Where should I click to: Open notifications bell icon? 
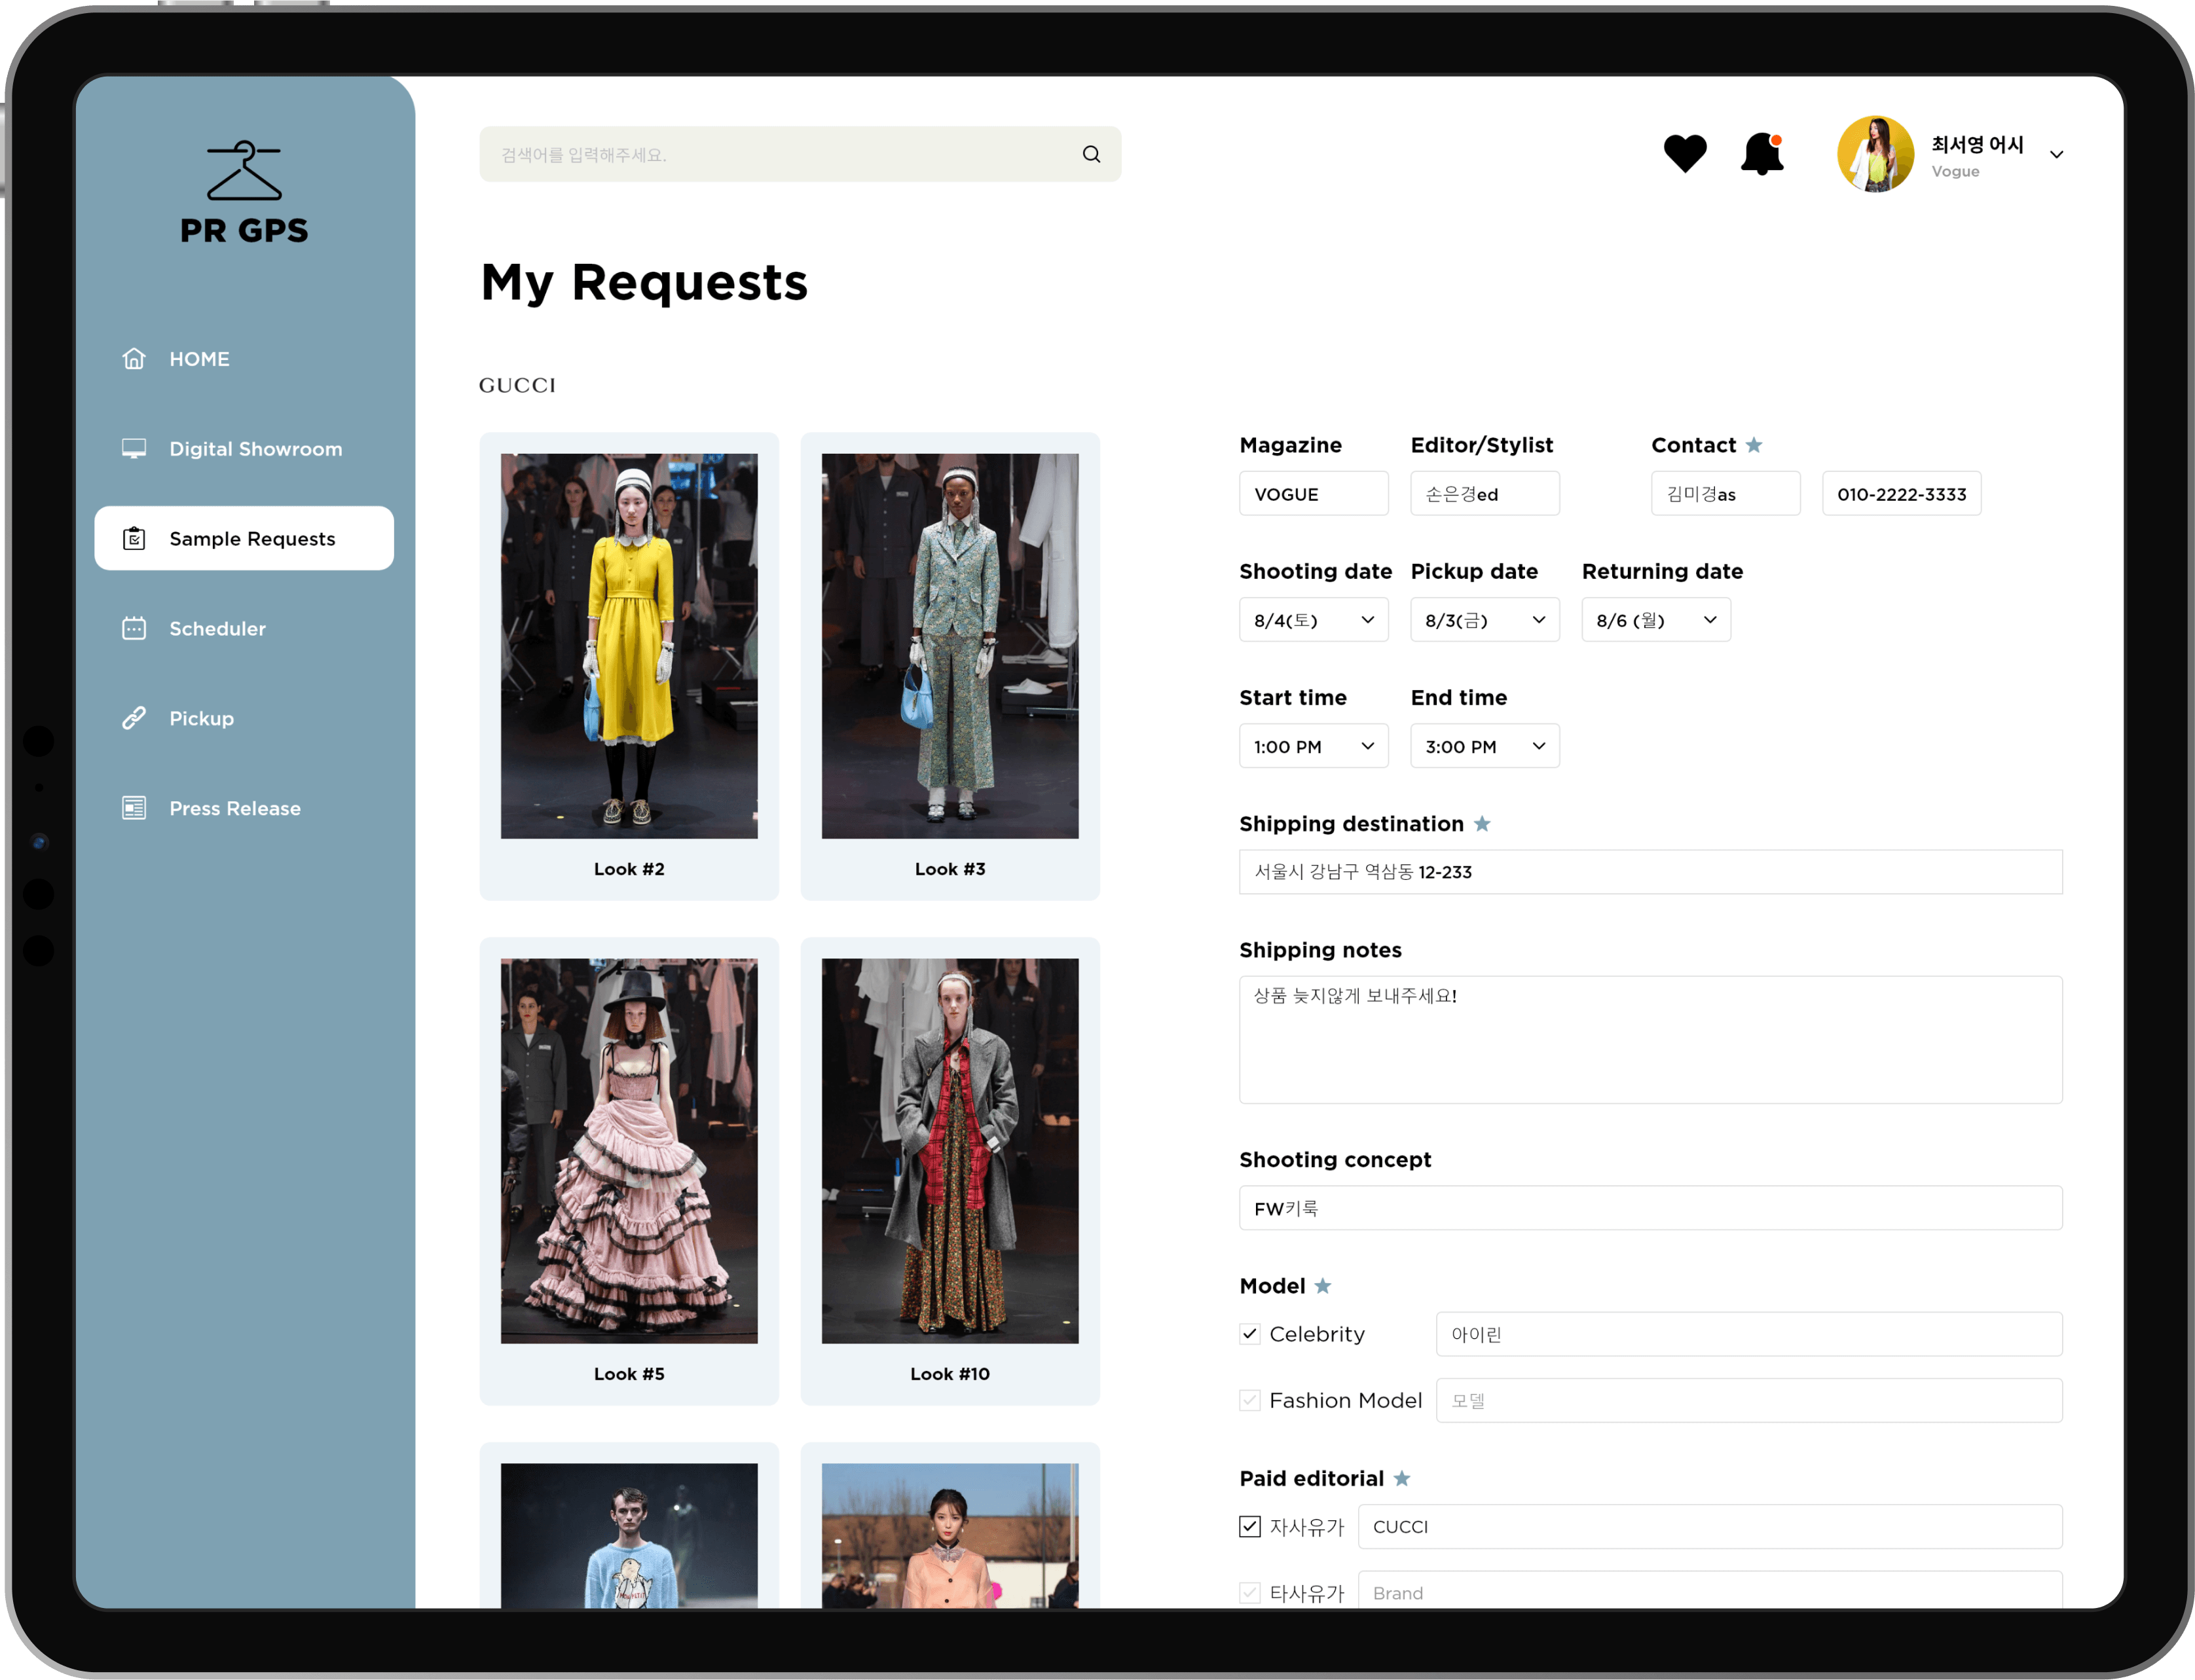click(x=1762, y=154)
